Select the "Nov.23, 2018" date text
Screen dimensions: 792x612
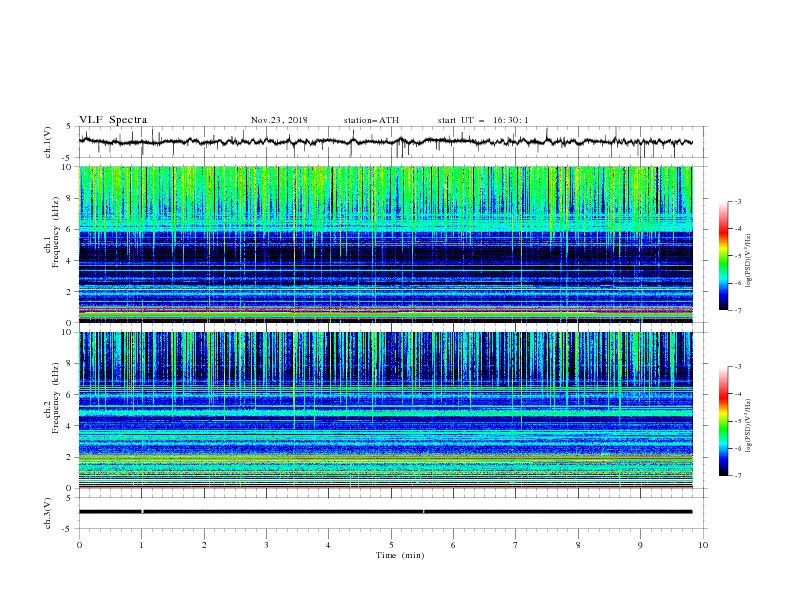point(279,120)
